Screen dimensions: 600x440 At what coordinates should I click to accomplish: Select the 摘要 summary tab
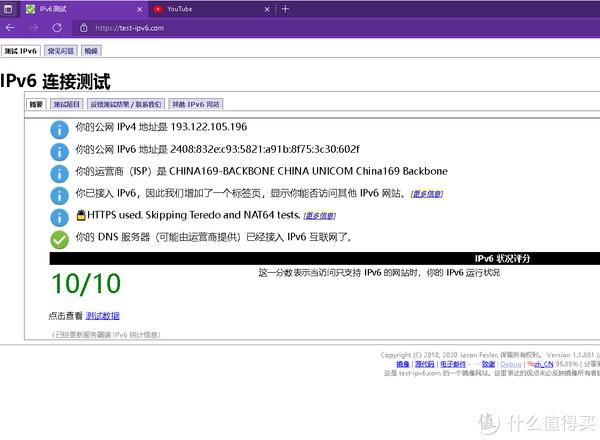pyautogui.click(x=36, y=104)
